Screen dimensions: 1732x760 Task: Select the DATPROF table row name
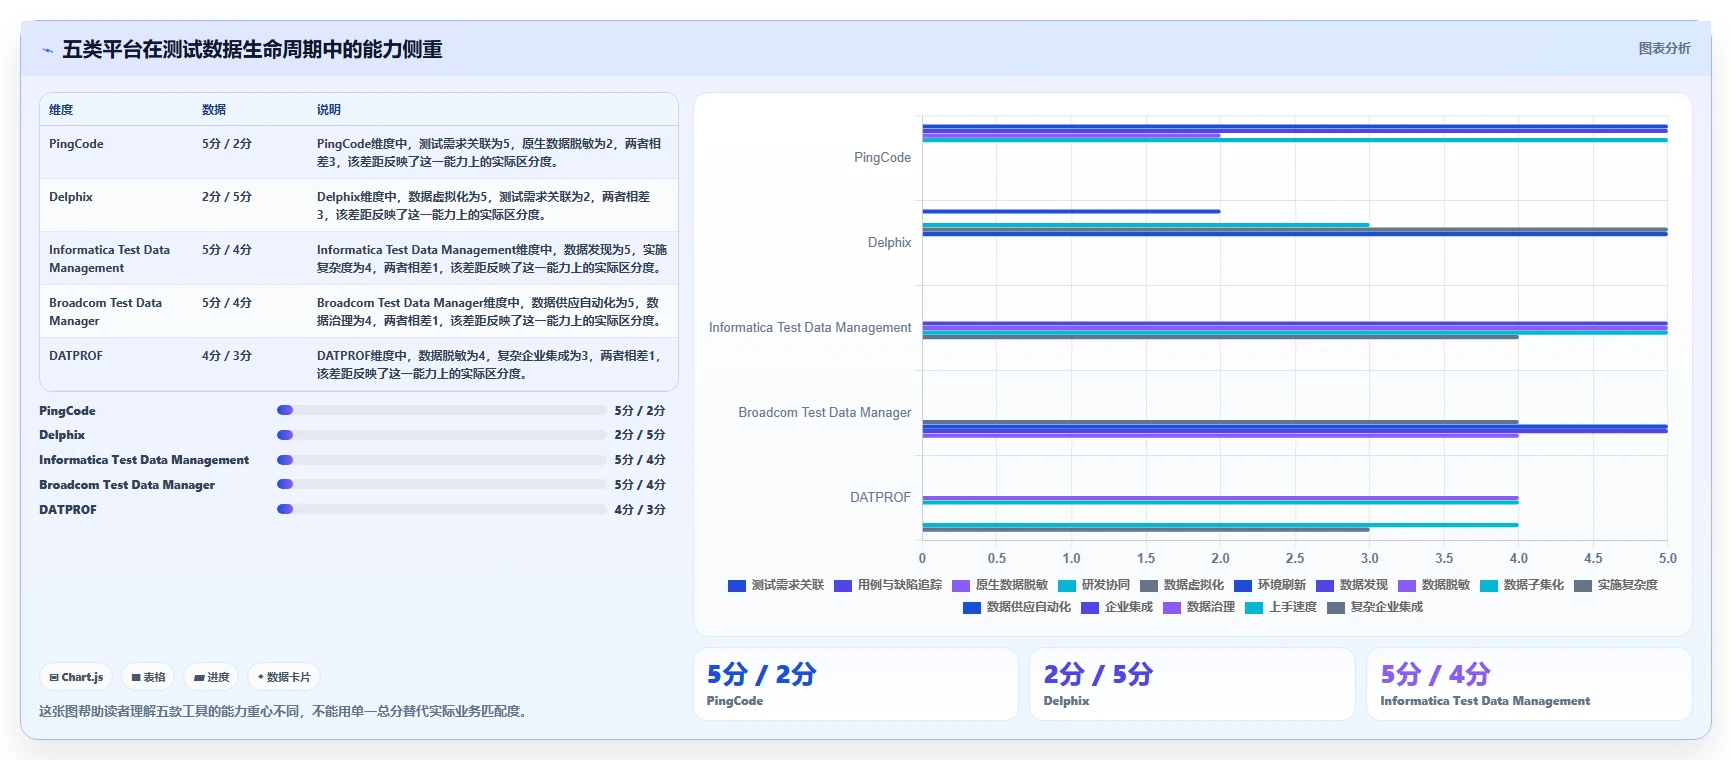tap(76, 356)
